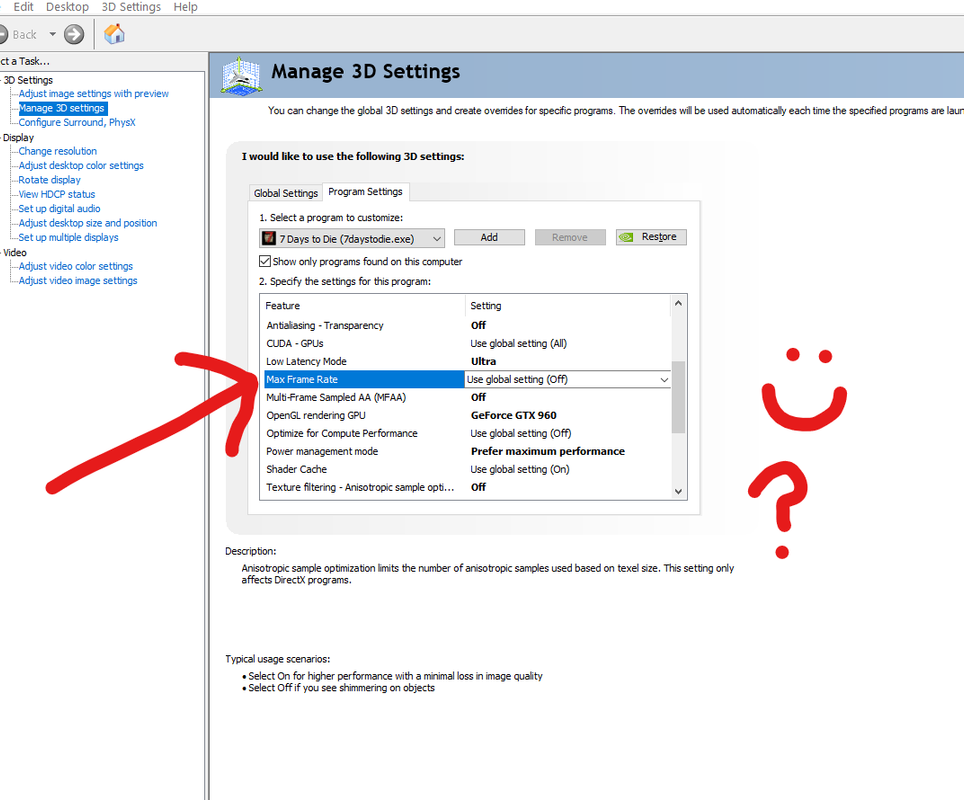Click the GeForce GTX 960 value
This screenshot has width=964, height=800.
pos(513,415)
